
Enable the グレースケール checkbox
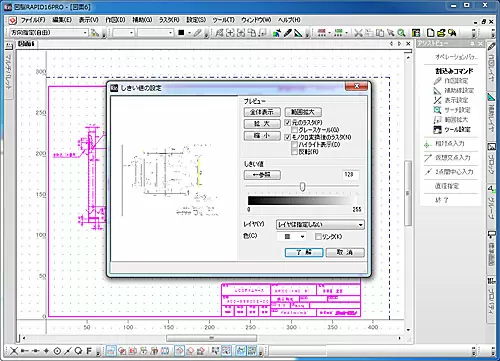294,130
